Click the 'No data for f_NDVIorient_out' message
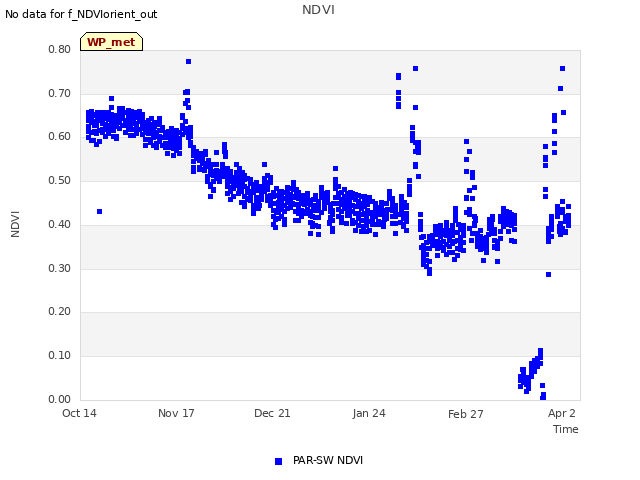Image resolution: width=640 pixels, height=480 pixels. point(81,14)
